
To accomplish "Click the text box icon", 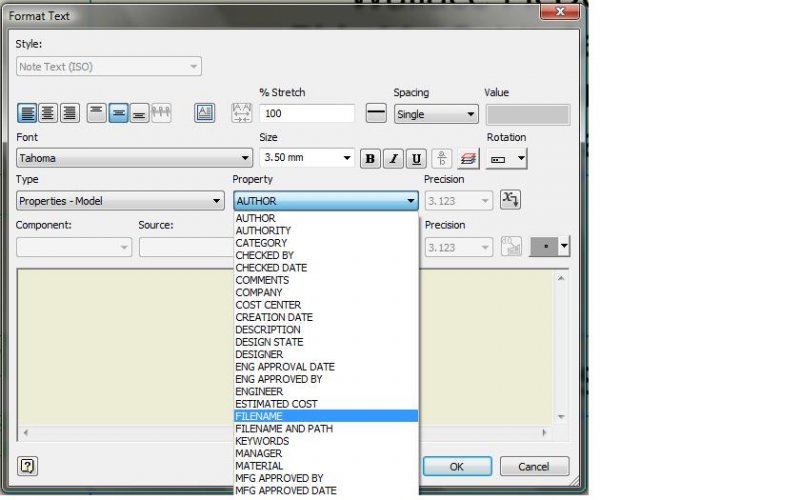I will 205,113.
